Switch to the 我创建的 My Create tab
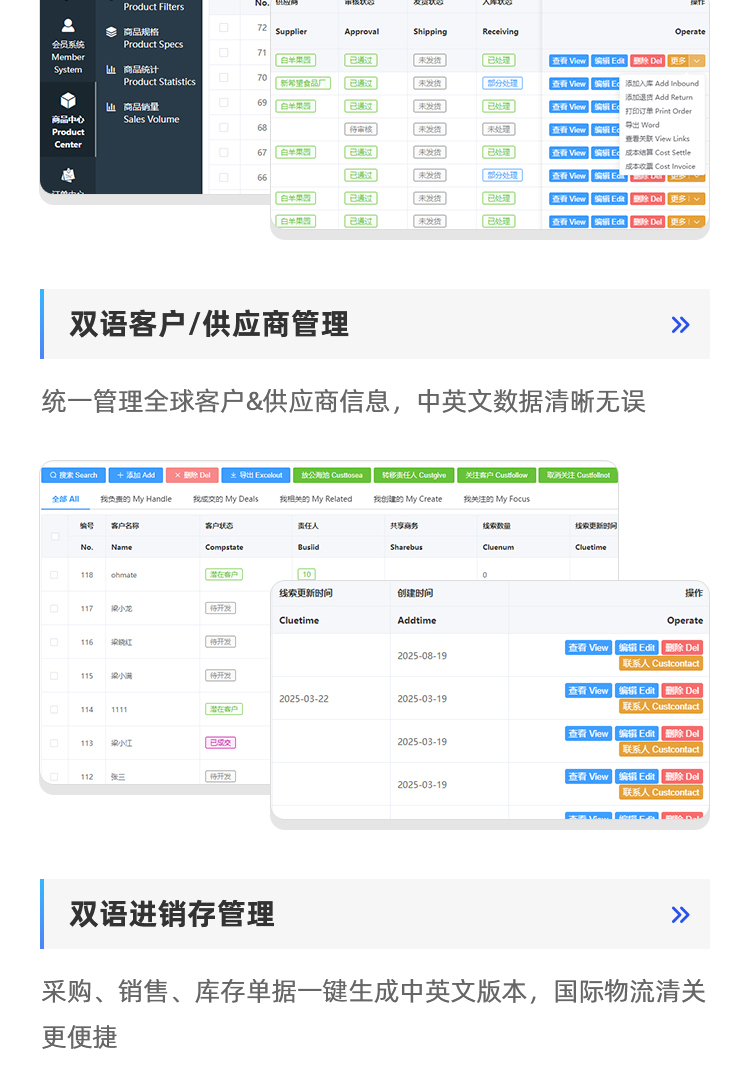The image size is (750, 1077). 407,499
